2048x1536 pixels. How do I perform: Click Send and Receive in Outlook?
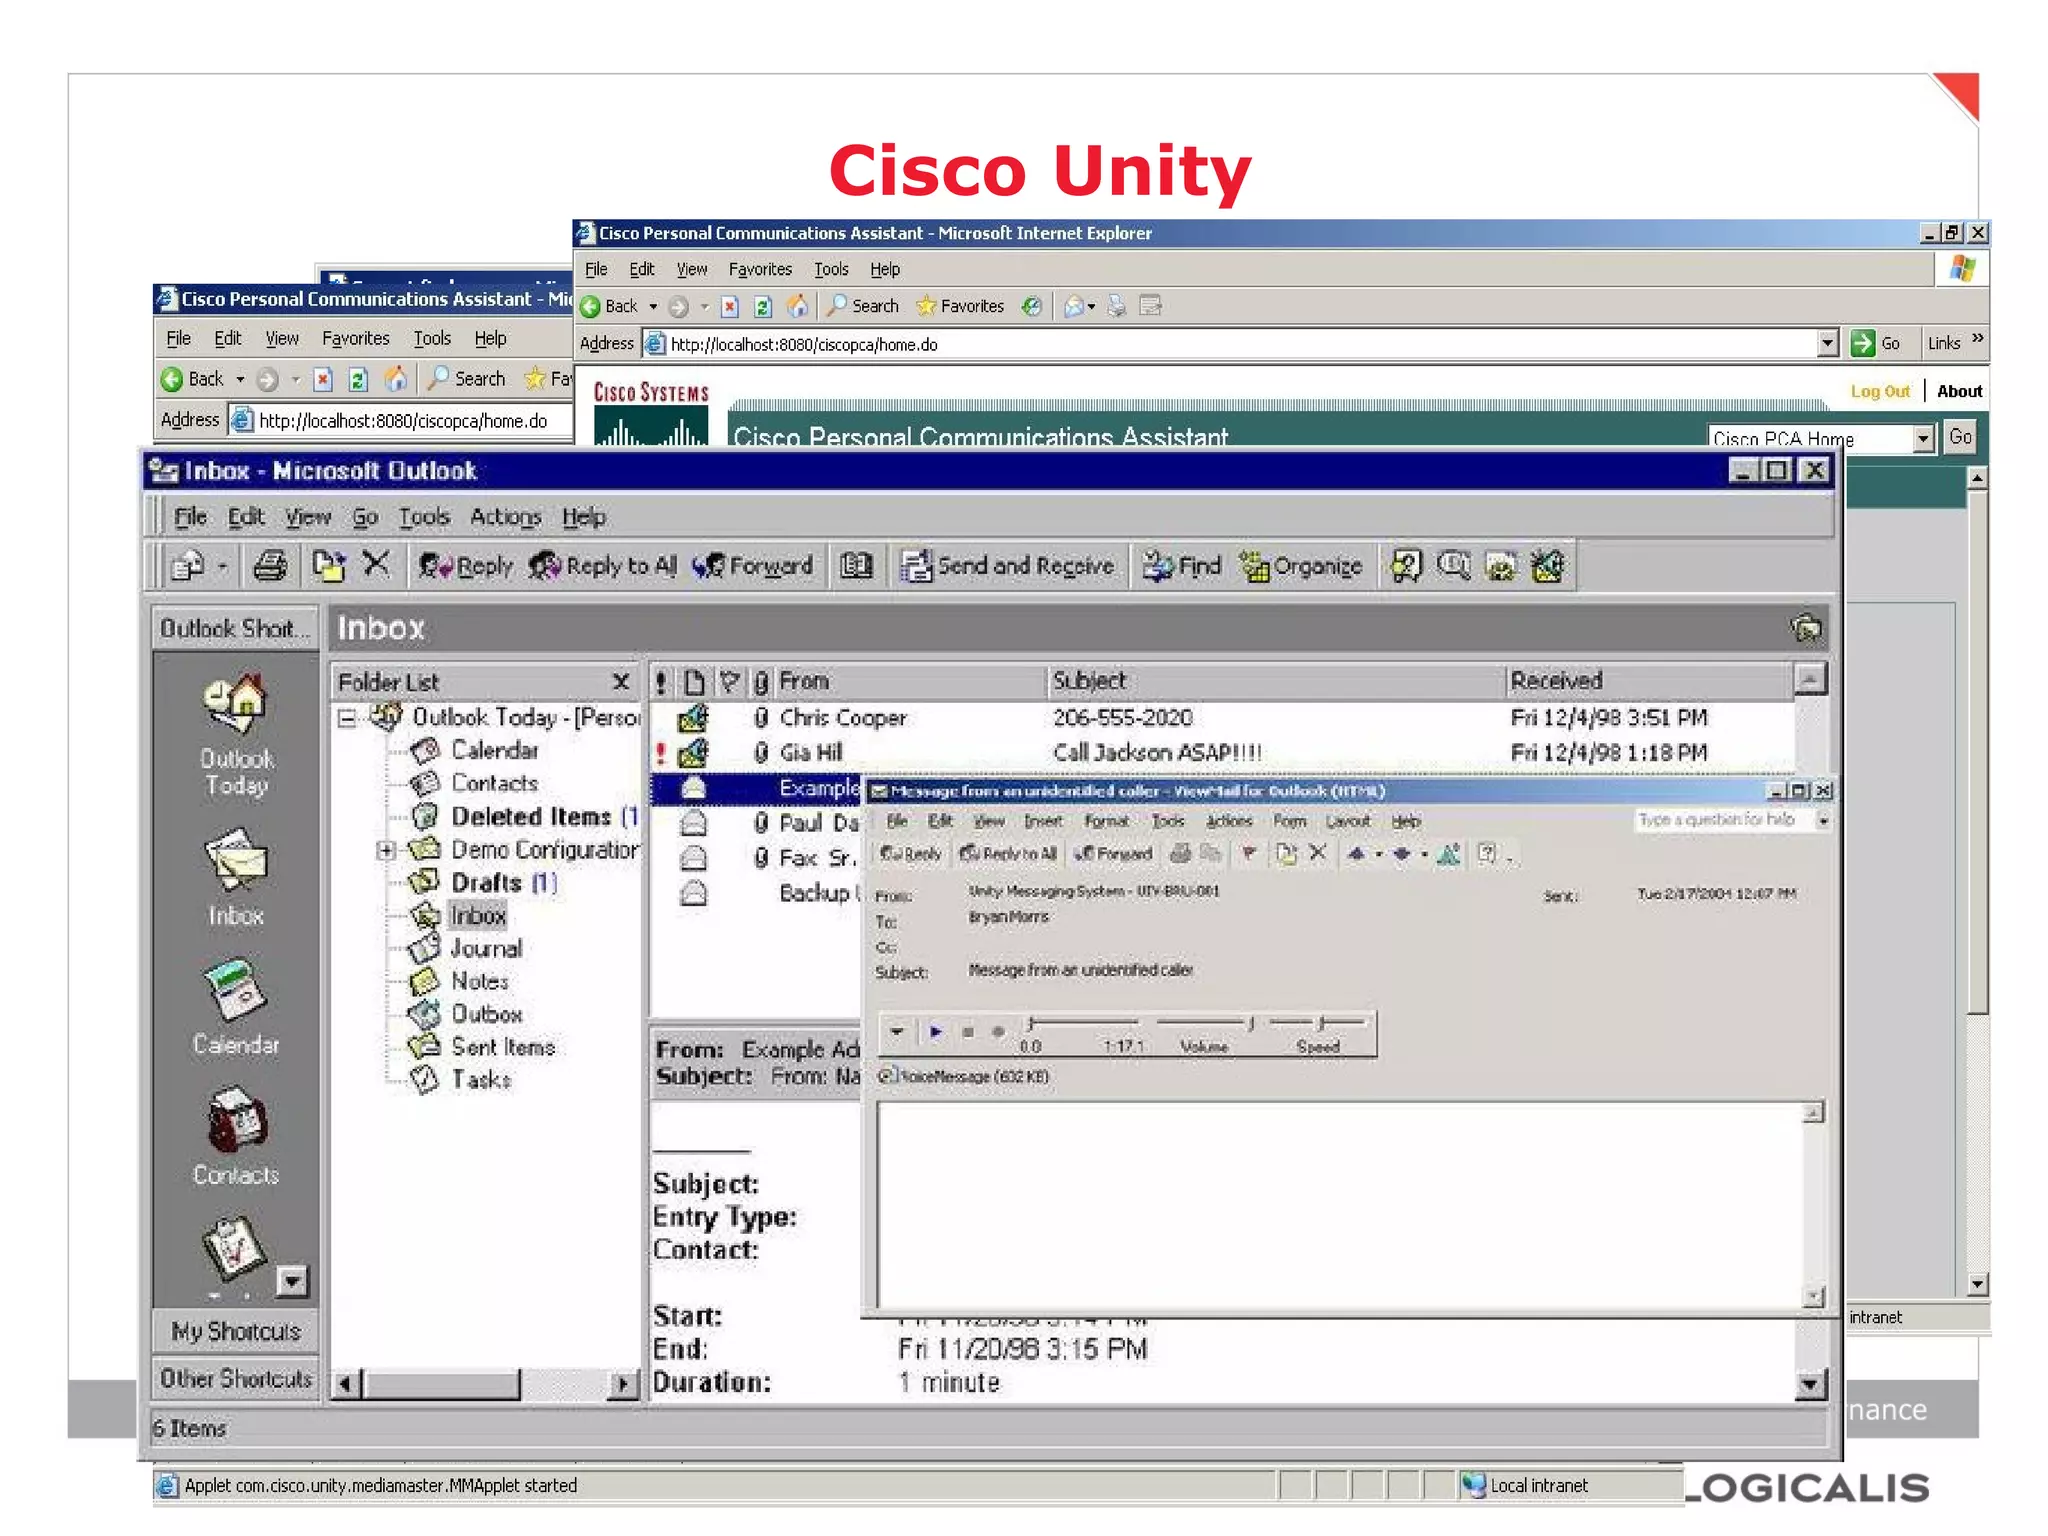pos(1008,566)
